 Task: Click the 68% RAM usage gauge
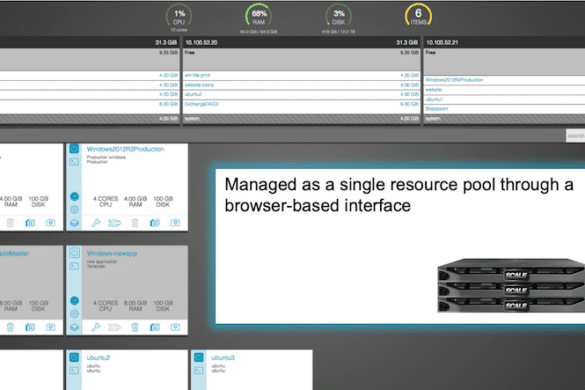(259, 16)
